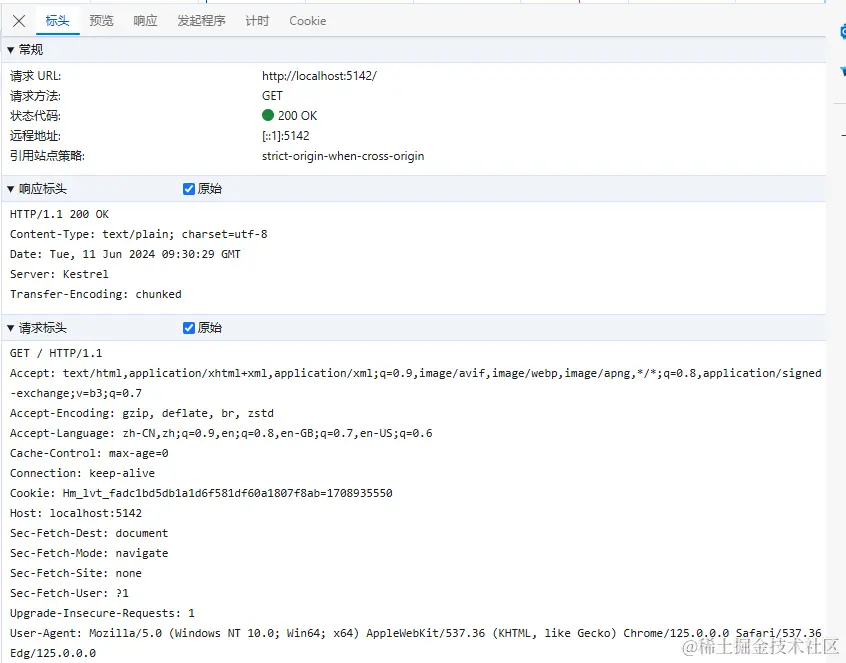
Task: Click the Cookie: Hm_lvt header line
Action: coord(201,493)
